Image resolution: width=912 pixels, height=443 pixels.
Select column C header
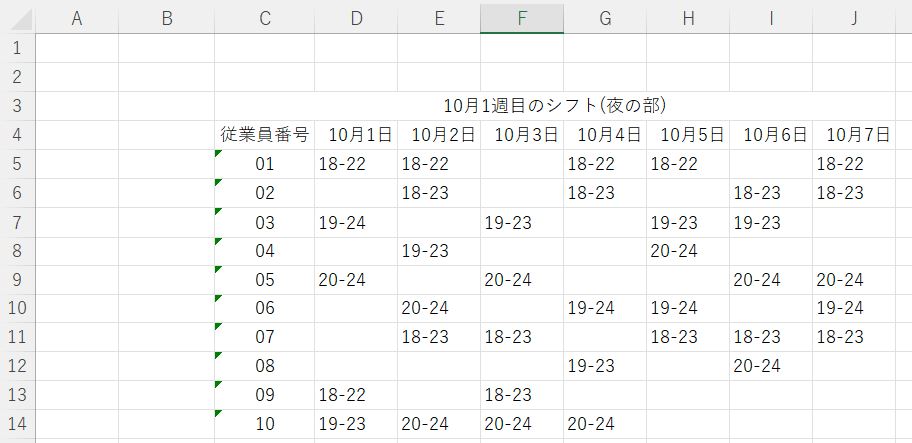264,17
